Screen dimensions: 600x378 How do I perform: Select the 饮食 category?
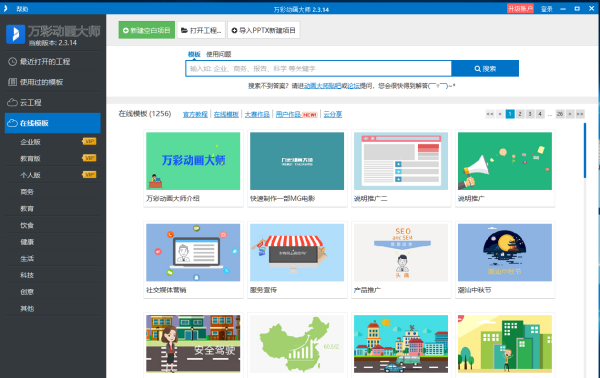pyautogui.click(x=27, y=225)
